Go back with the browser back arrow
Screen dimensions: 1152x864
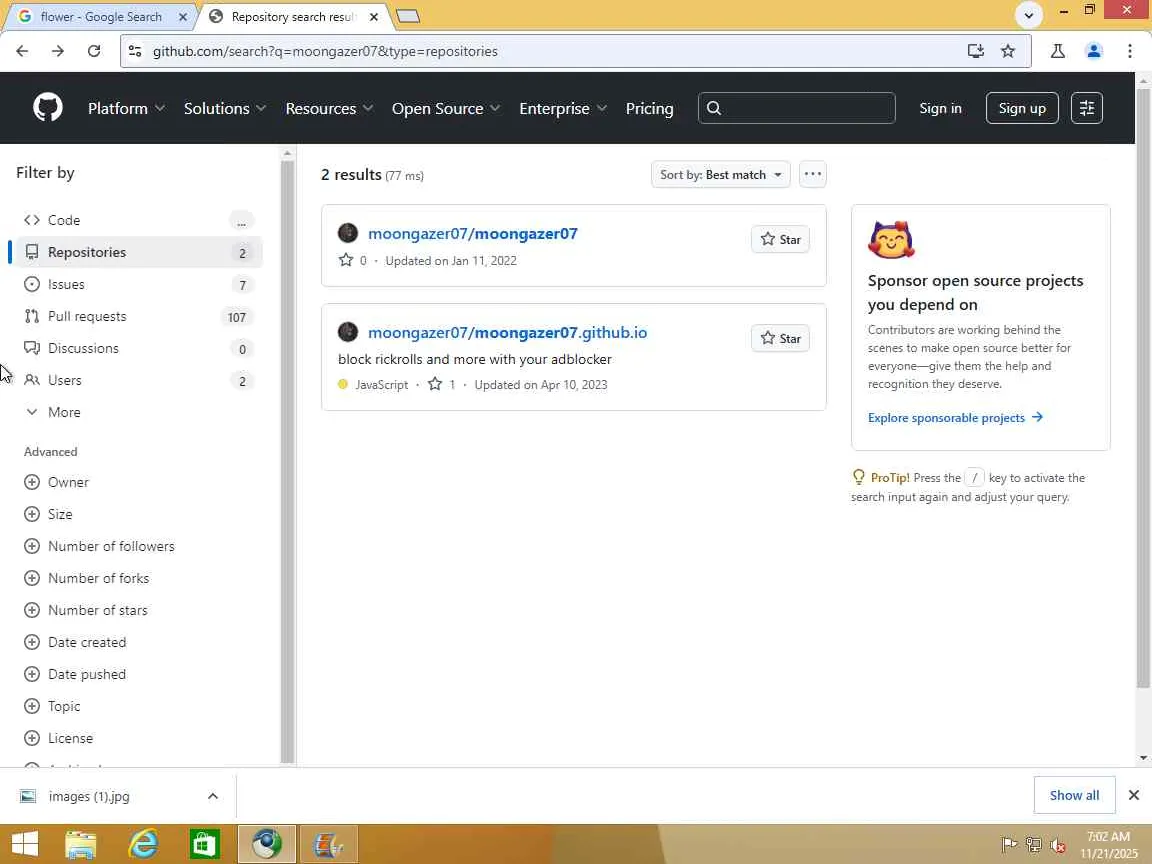tap(22, 51)
